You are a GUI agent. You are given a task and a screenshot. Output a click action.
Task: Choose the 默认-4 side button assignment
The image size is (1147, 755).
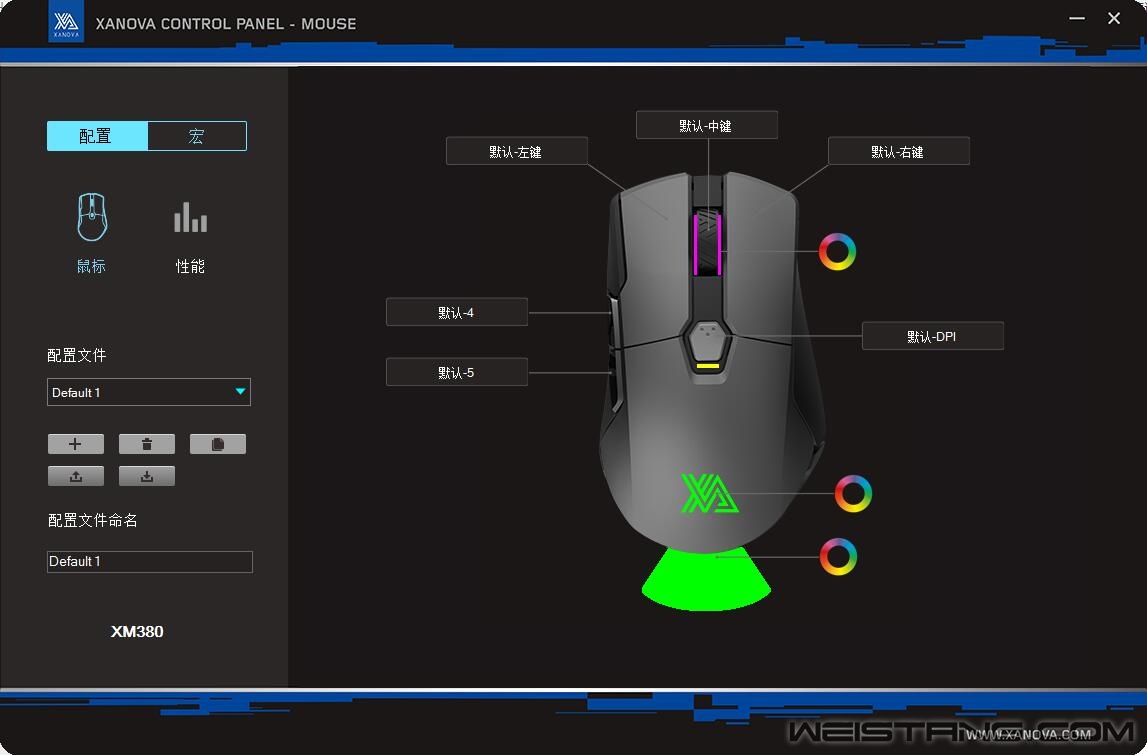click(x=456, y=313)
